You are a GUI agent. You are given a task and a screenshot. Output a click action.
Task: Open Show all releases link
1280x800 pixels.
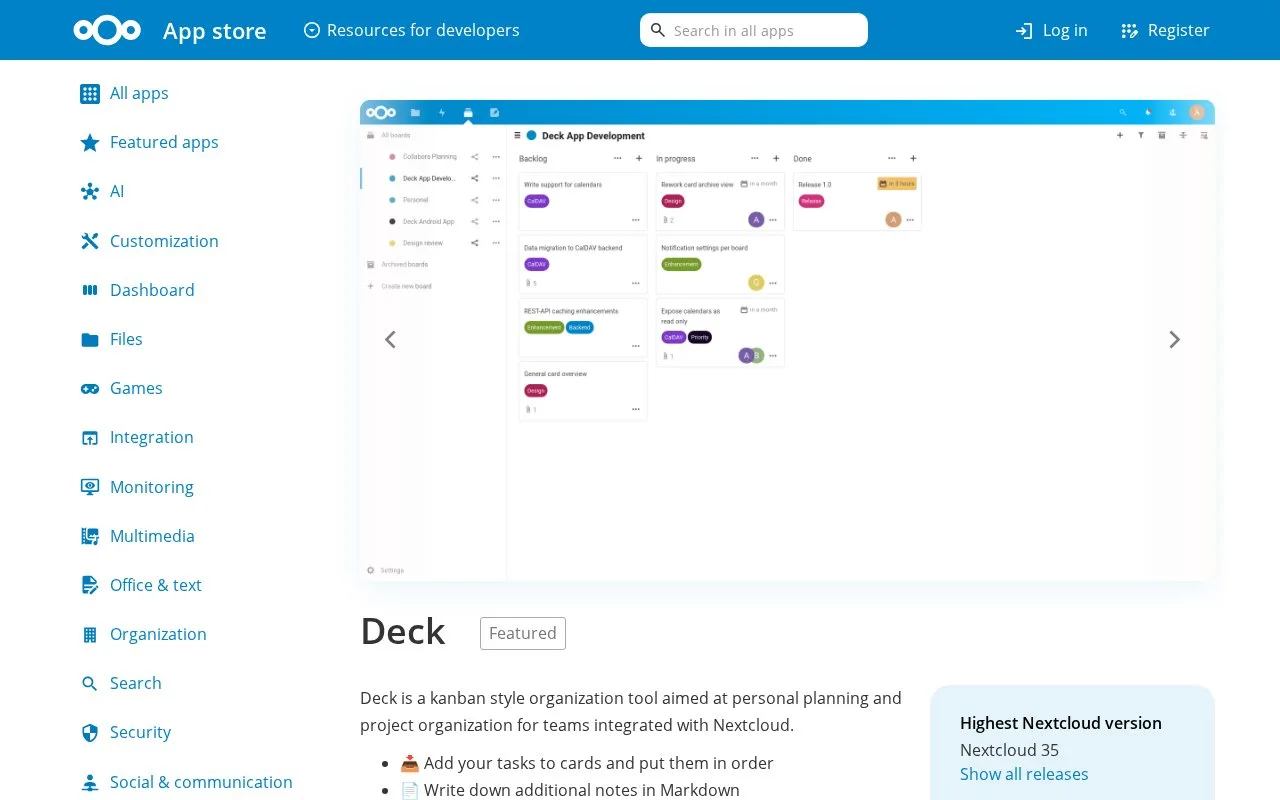pos(1024,774)
